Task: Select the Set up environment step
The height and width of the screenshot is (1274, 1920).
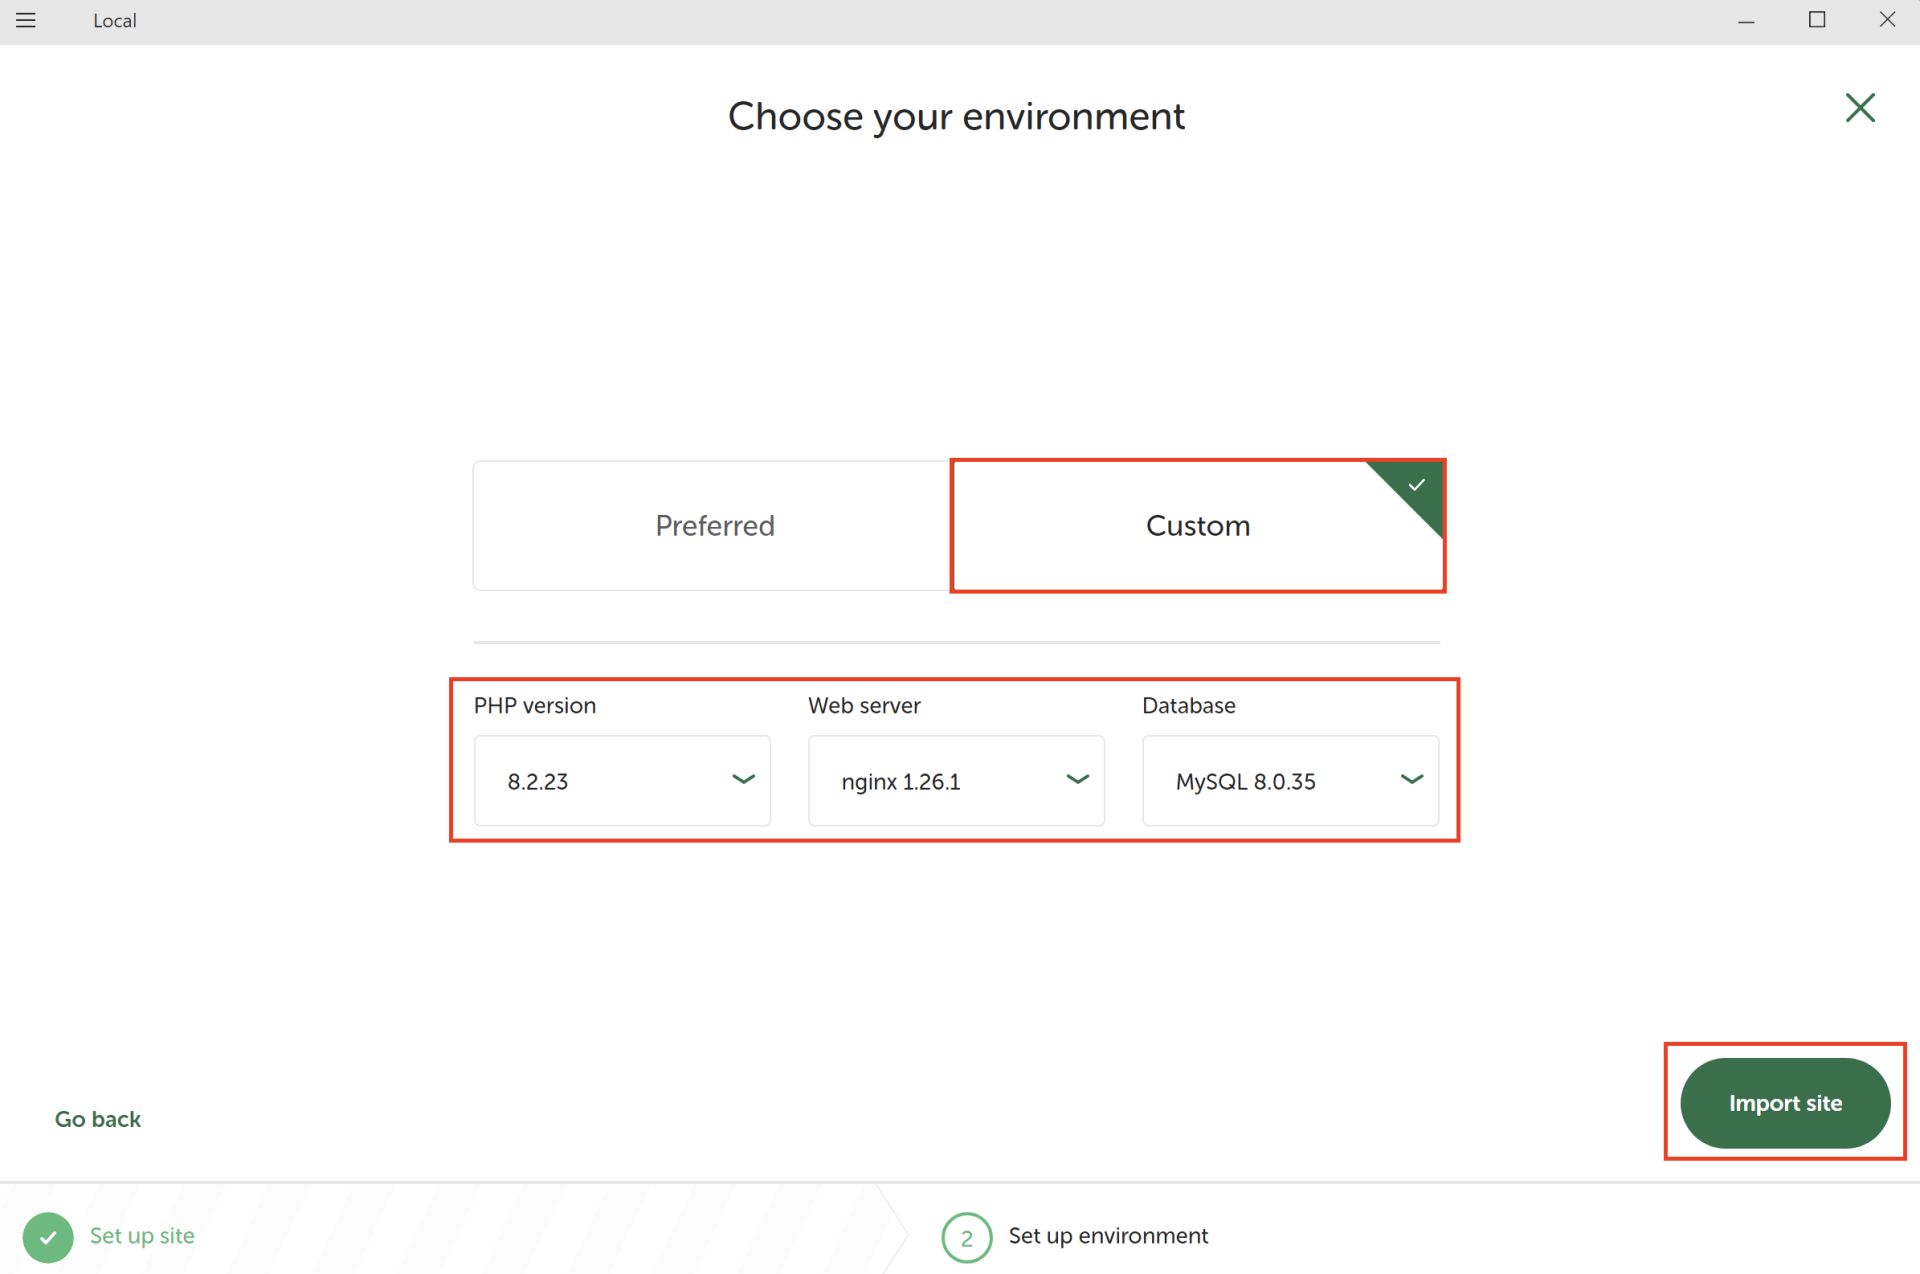Action: tap(1108, 1236)
